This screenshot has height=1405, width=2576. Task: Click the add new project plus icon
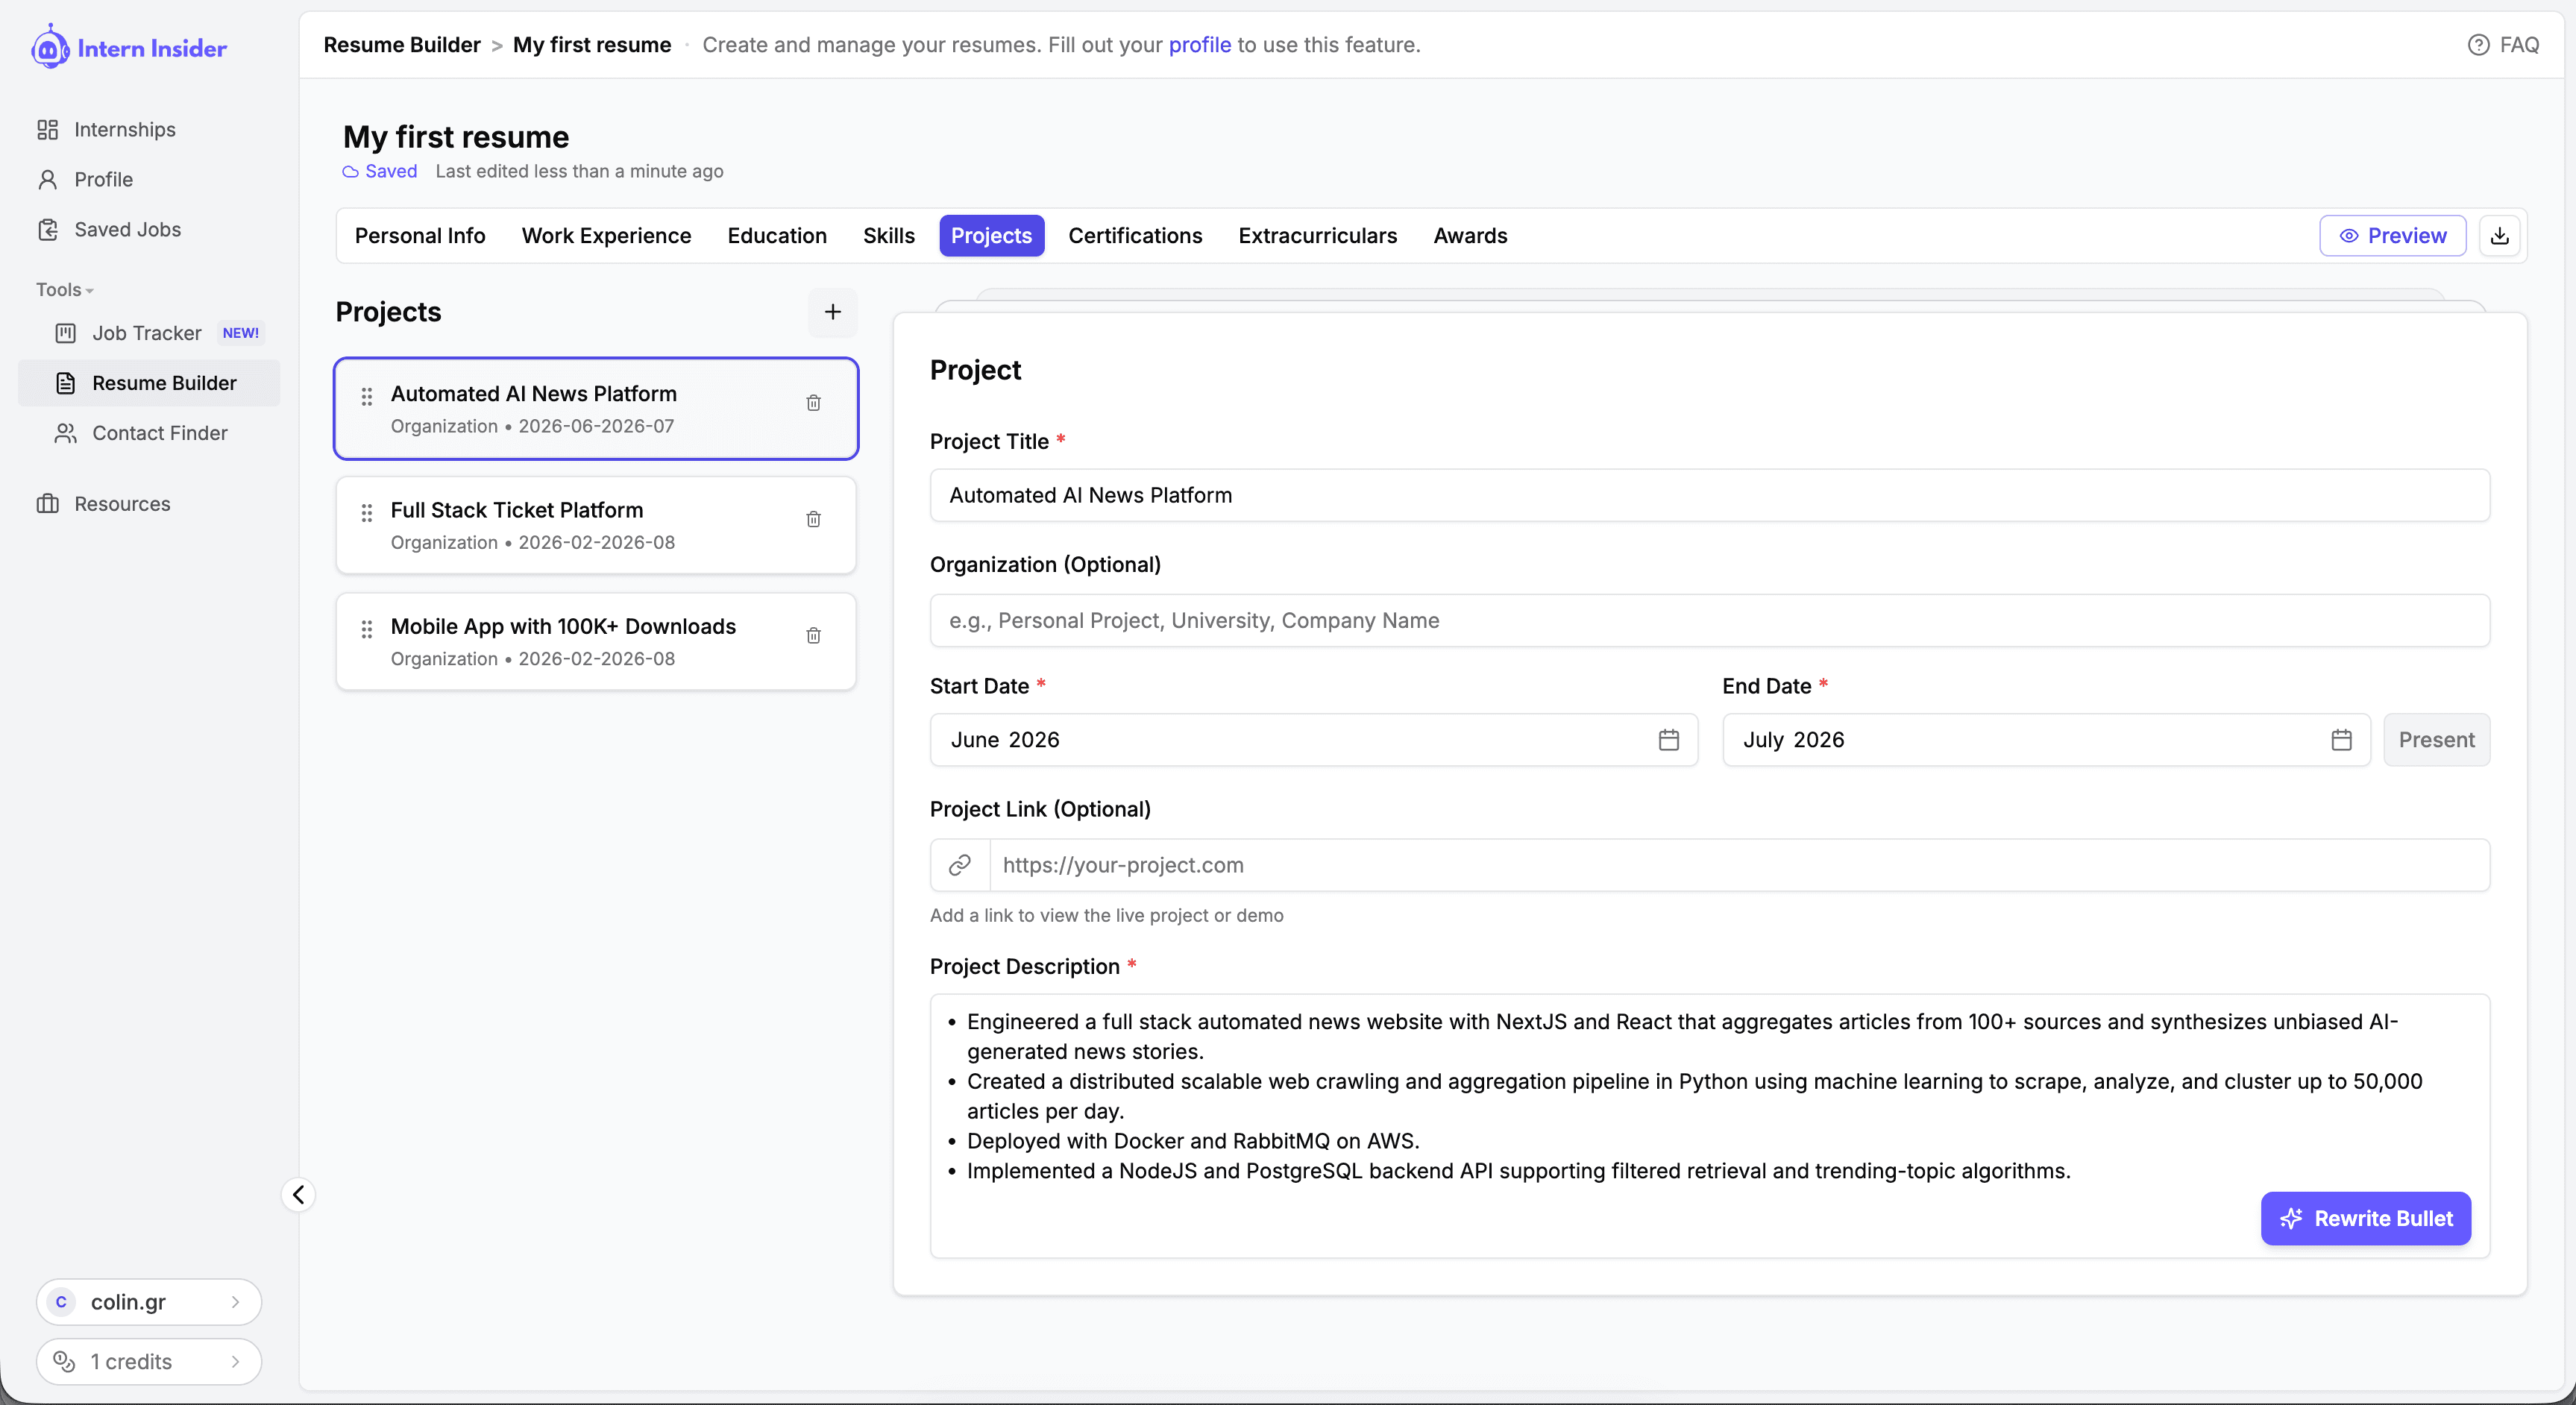(x=832, y=312)
